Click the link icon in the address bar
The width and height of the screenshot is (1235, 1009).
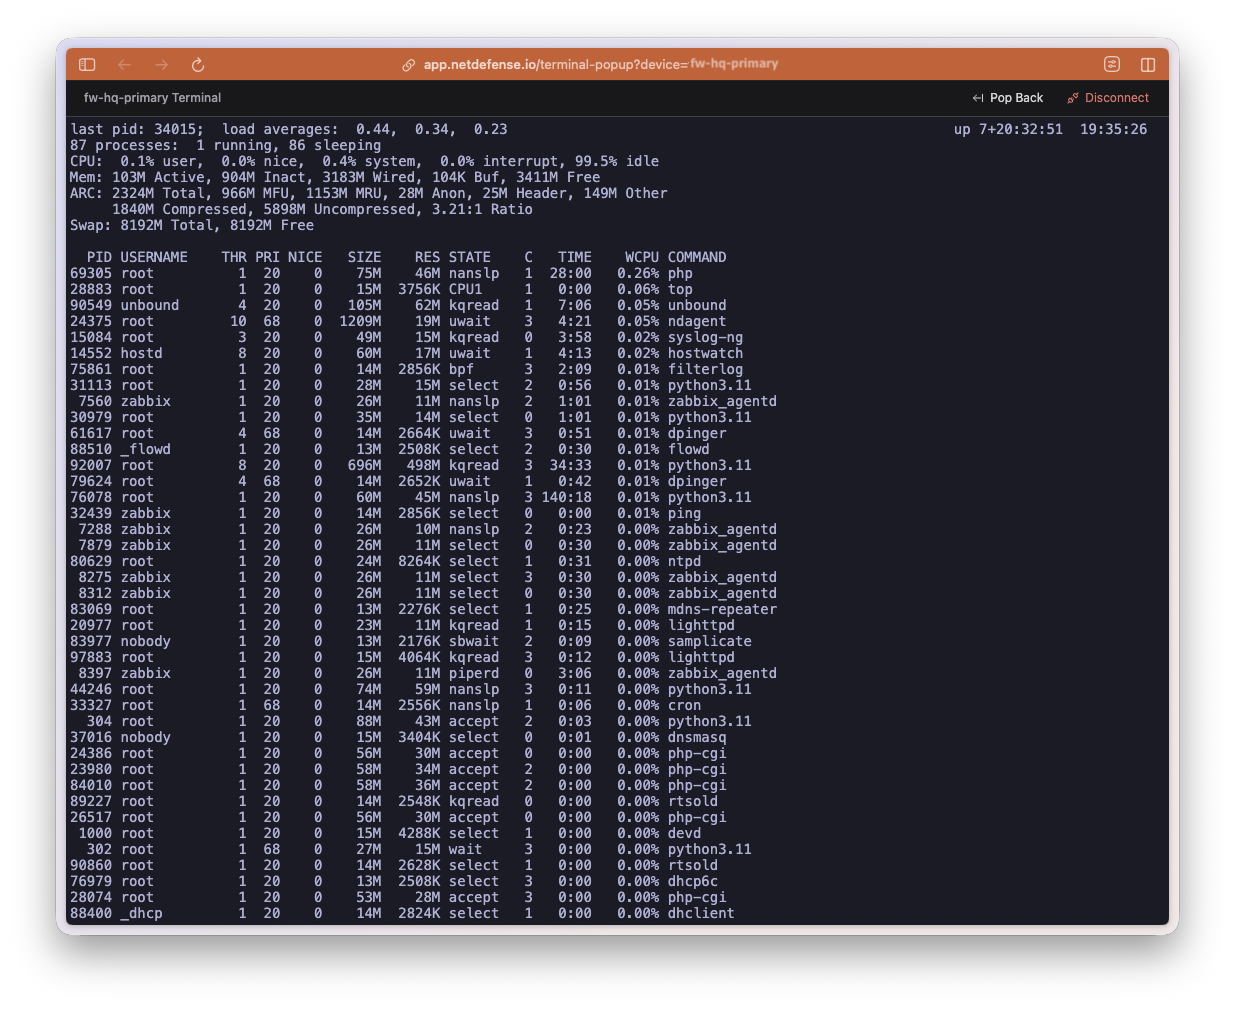[x=408, y=65]
